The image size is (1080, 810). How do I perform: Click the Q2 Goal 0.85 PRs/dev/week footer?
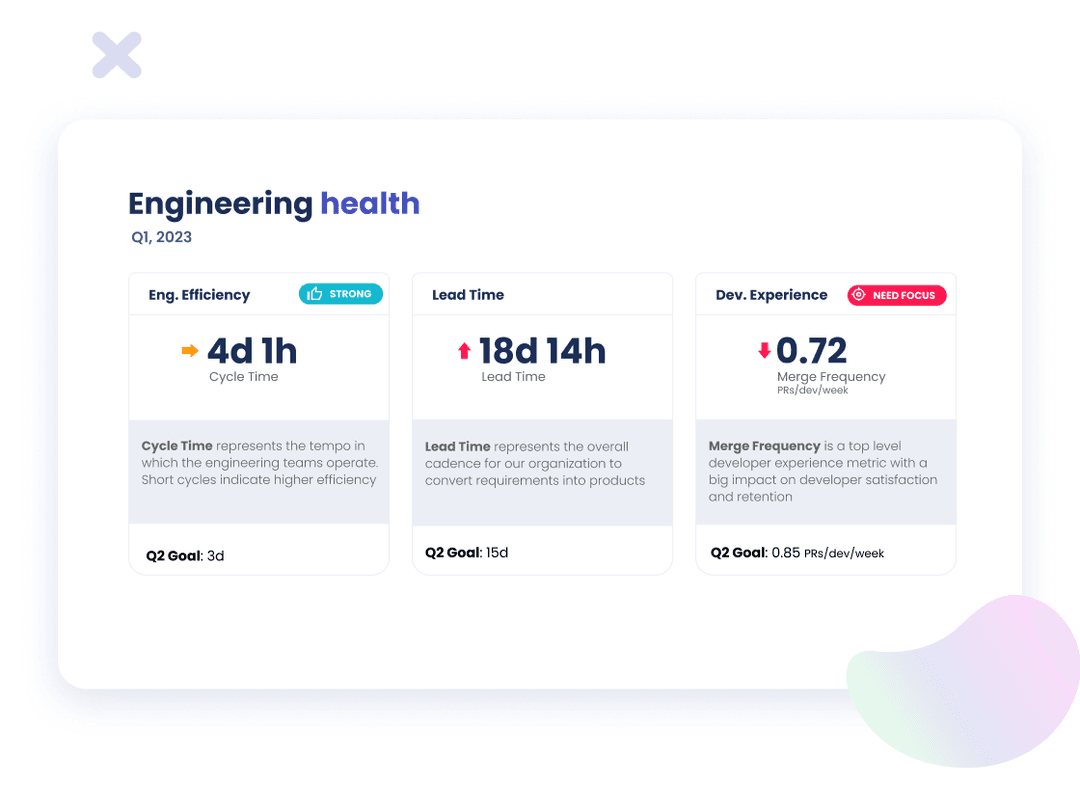coord(797,552)
